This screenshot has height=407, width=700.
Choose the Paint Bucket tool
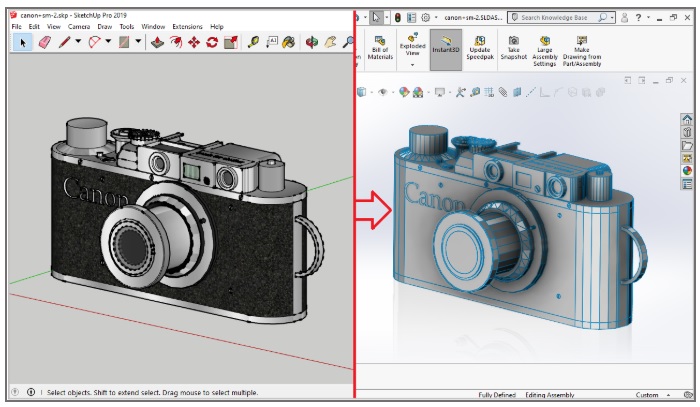point(289,42)
